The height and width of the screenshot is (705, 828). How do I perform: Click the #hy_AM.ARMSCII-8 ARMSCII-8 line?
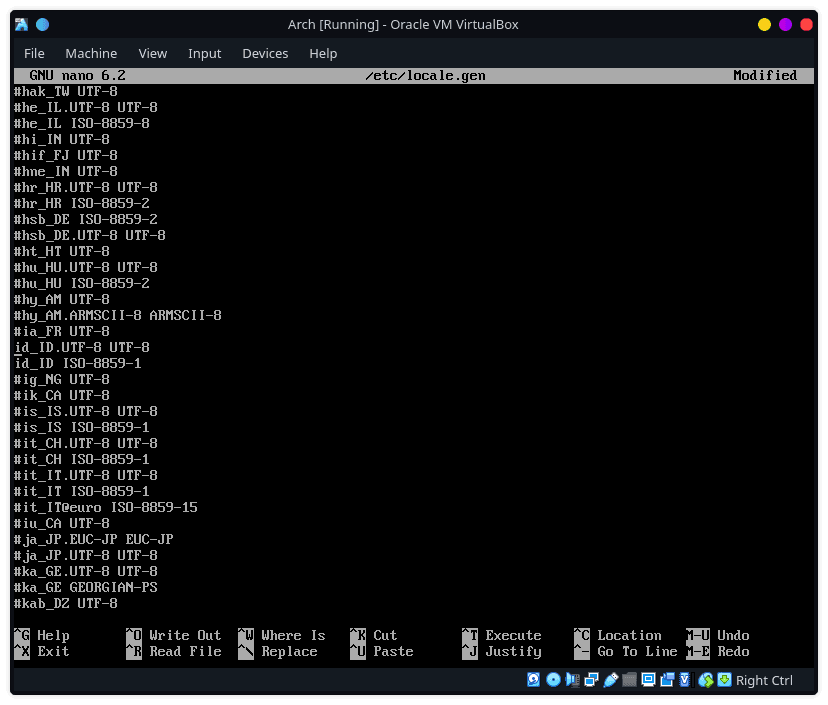click(118, 315)
